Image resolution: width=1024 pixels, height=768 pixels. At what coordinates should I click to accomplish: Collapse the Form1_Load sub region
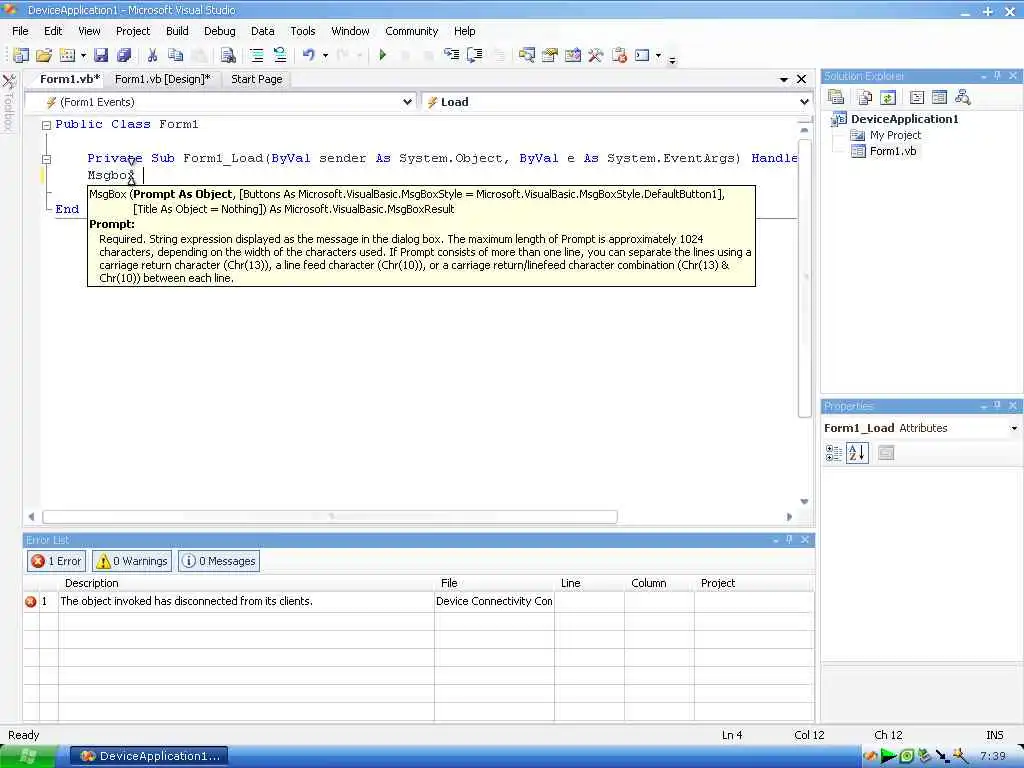(x=46, y=159)
